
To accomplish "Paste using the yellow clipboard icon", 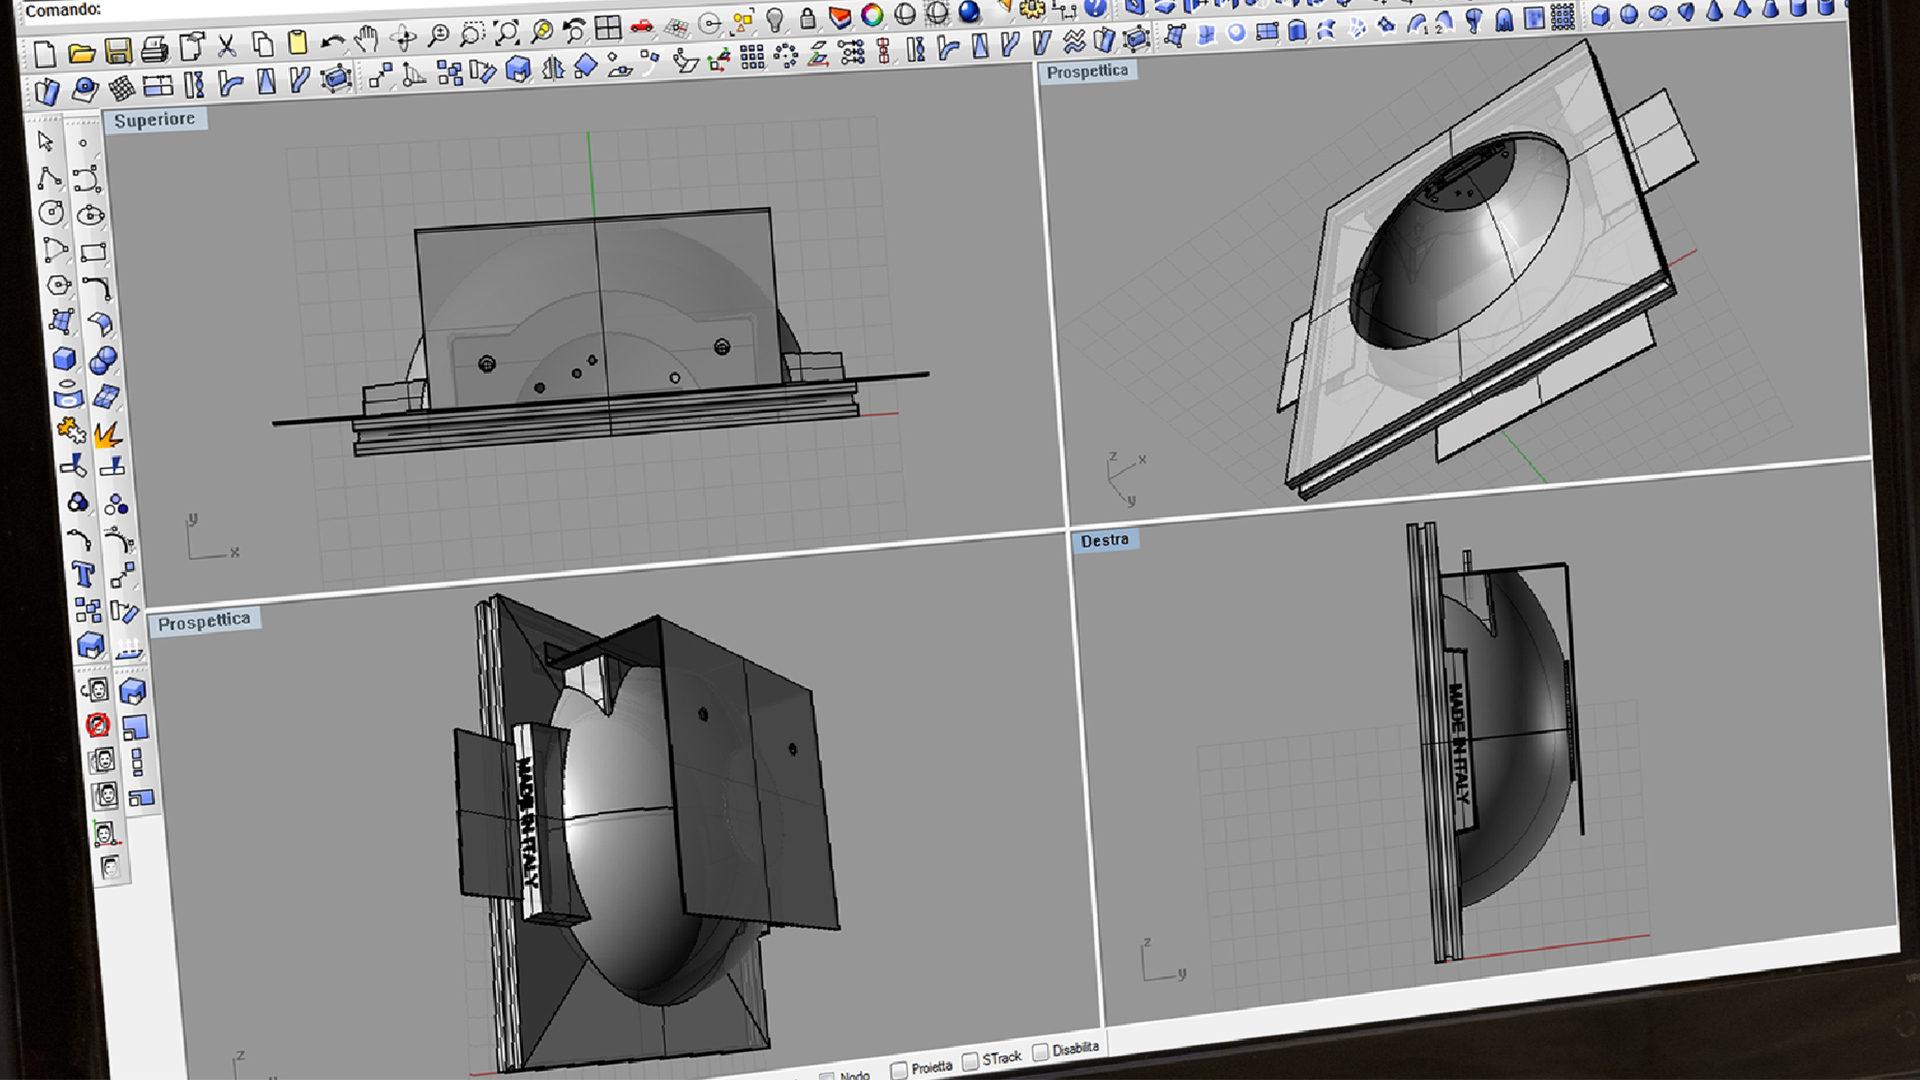I will click(x=297, y=42).
